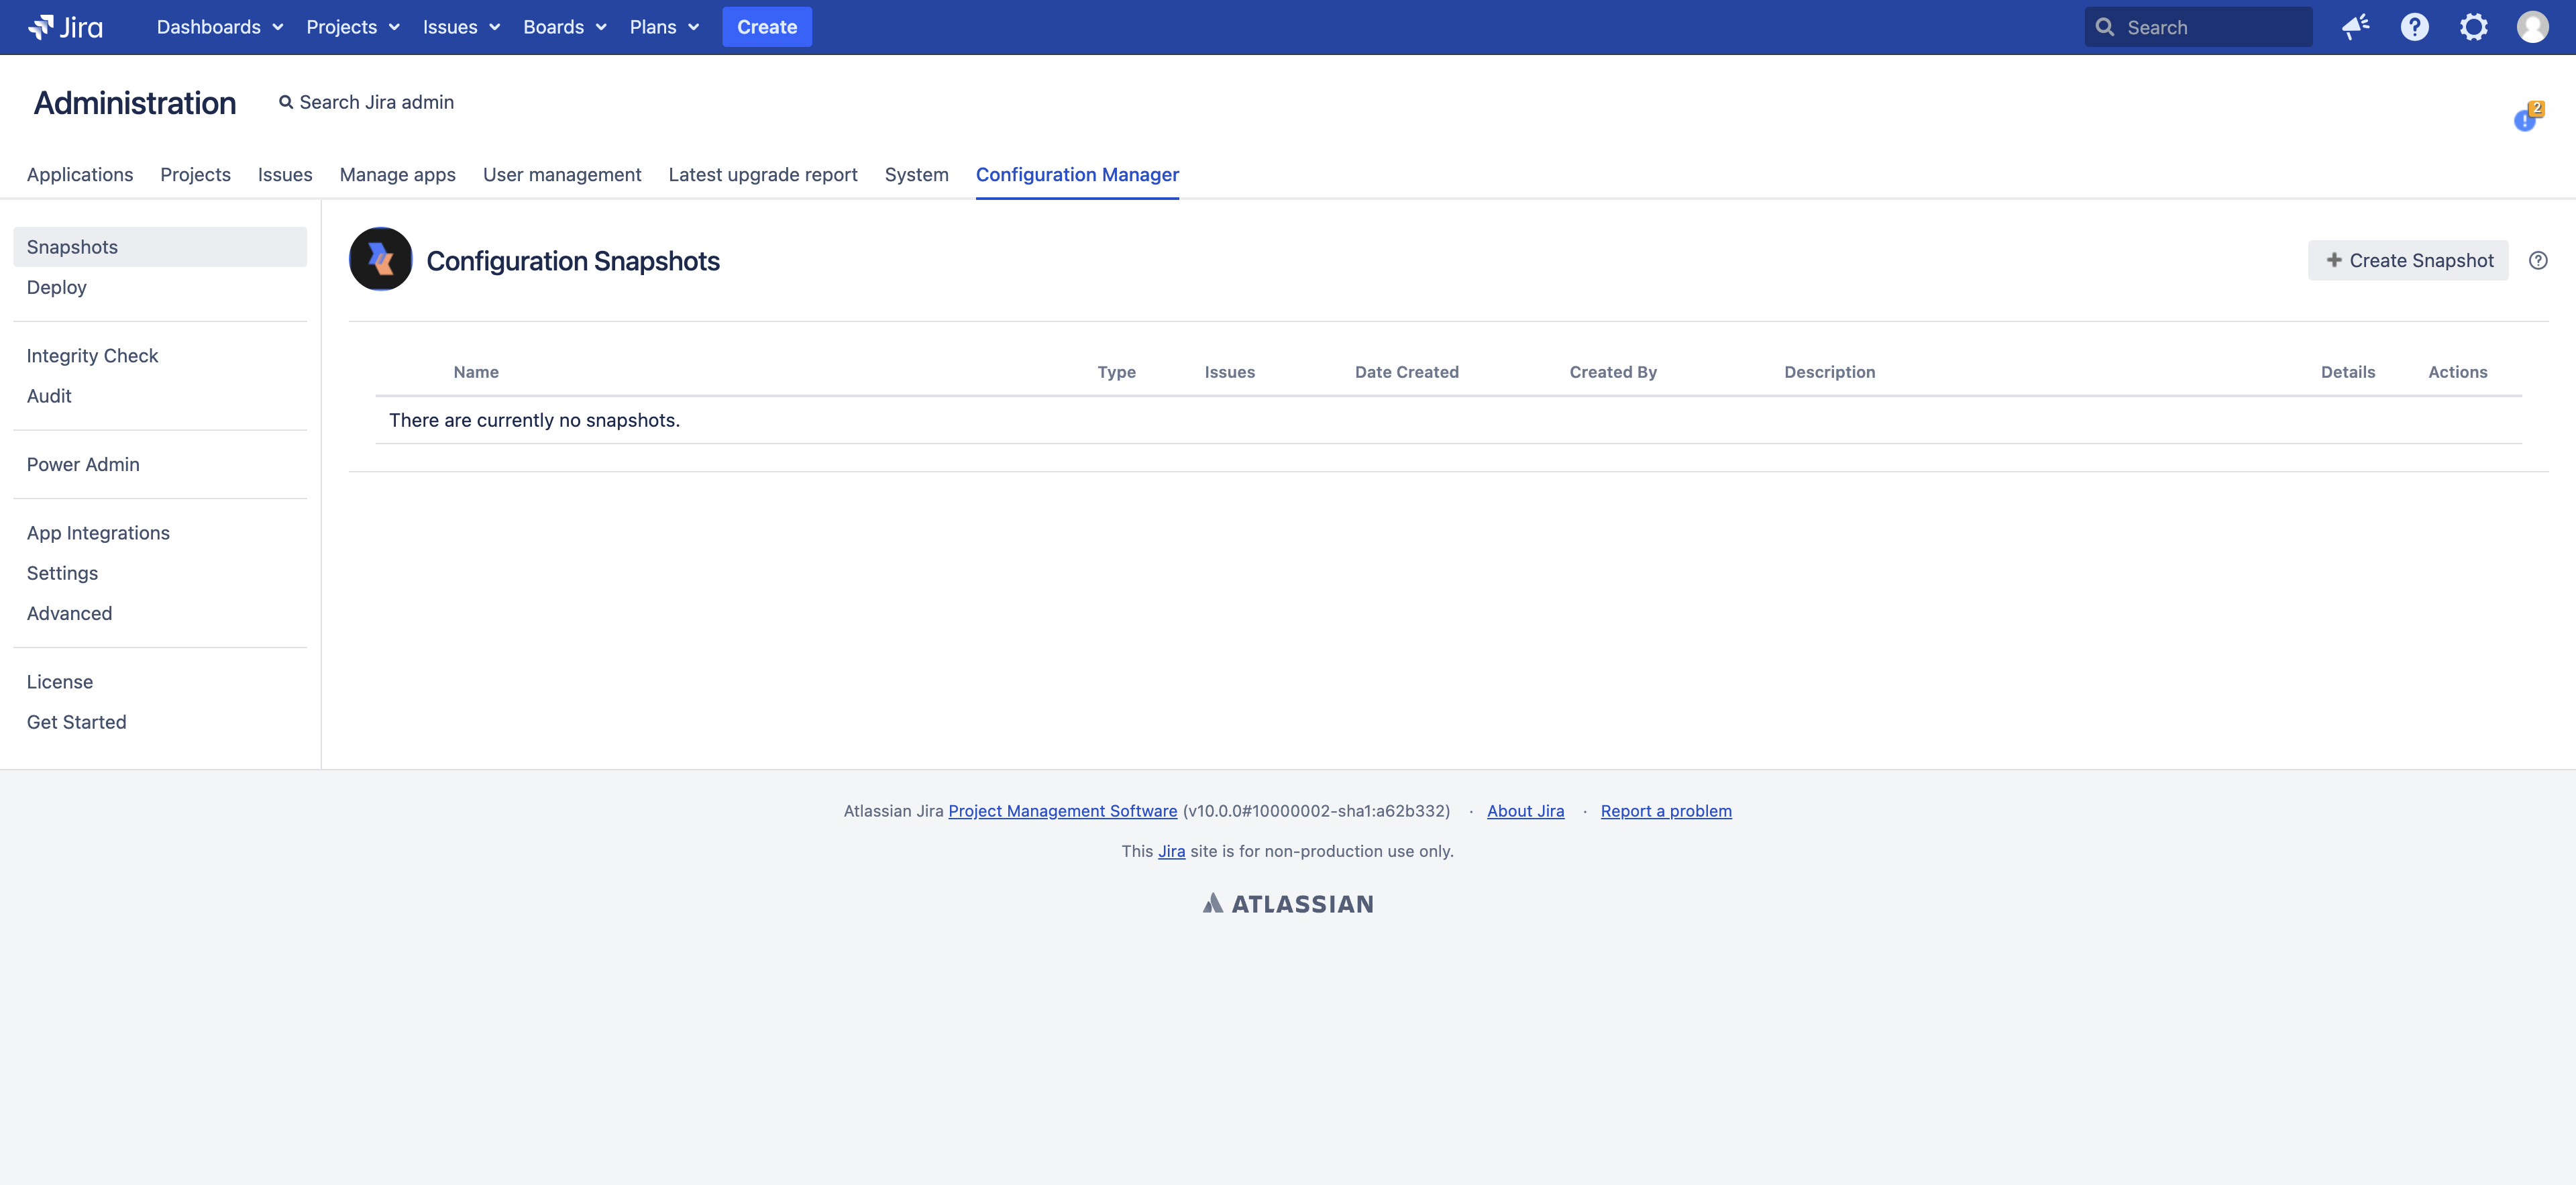The height and width of the screenshot is (1185, 2576).
Task: Open Audit in the sidebar
Action: (160, 397)
